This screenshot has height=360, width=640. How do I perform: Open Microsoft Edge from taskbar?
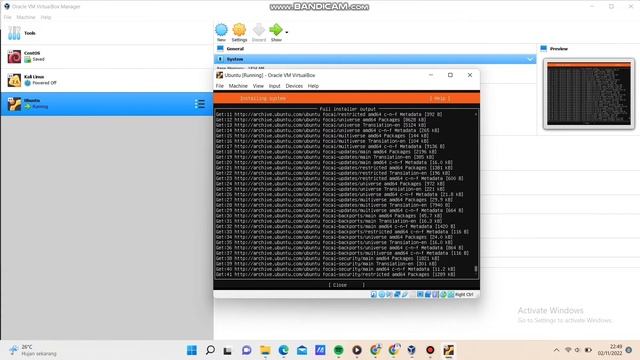point(284,350)
